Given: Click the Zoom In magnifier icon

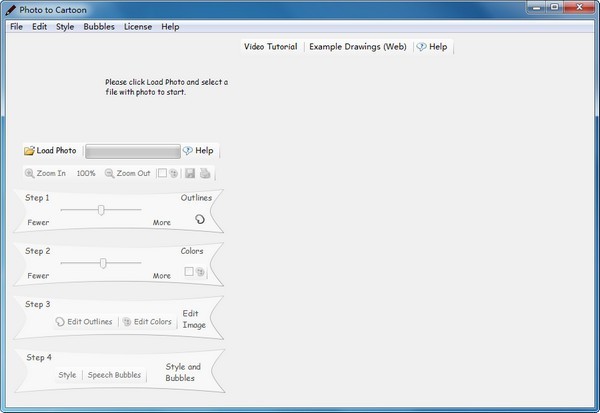Looking at the screenshot, I should point(29,173).
